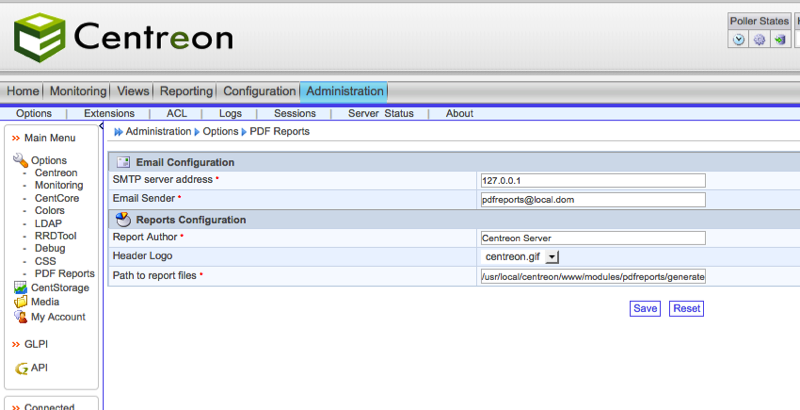800x410 pixels.
Task: Click the Reset button
Action: [687, 308]
